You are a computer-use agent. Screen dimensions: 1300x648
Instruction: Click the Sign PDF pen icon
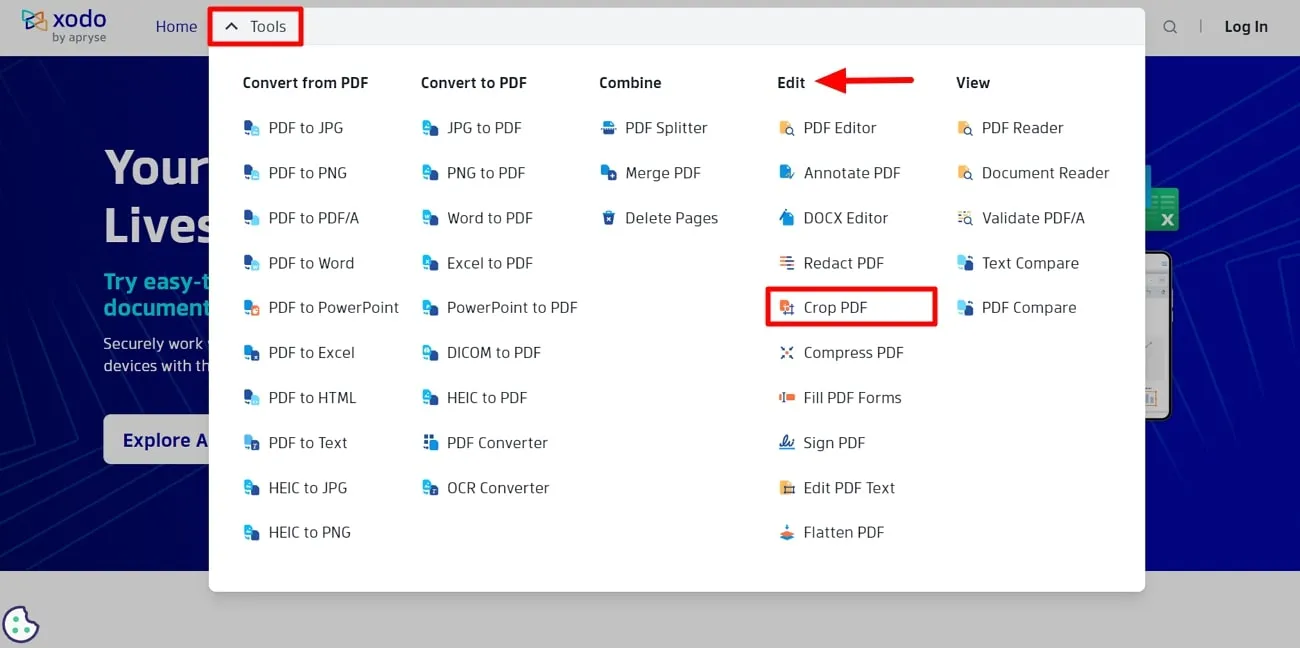pos(786,442)
